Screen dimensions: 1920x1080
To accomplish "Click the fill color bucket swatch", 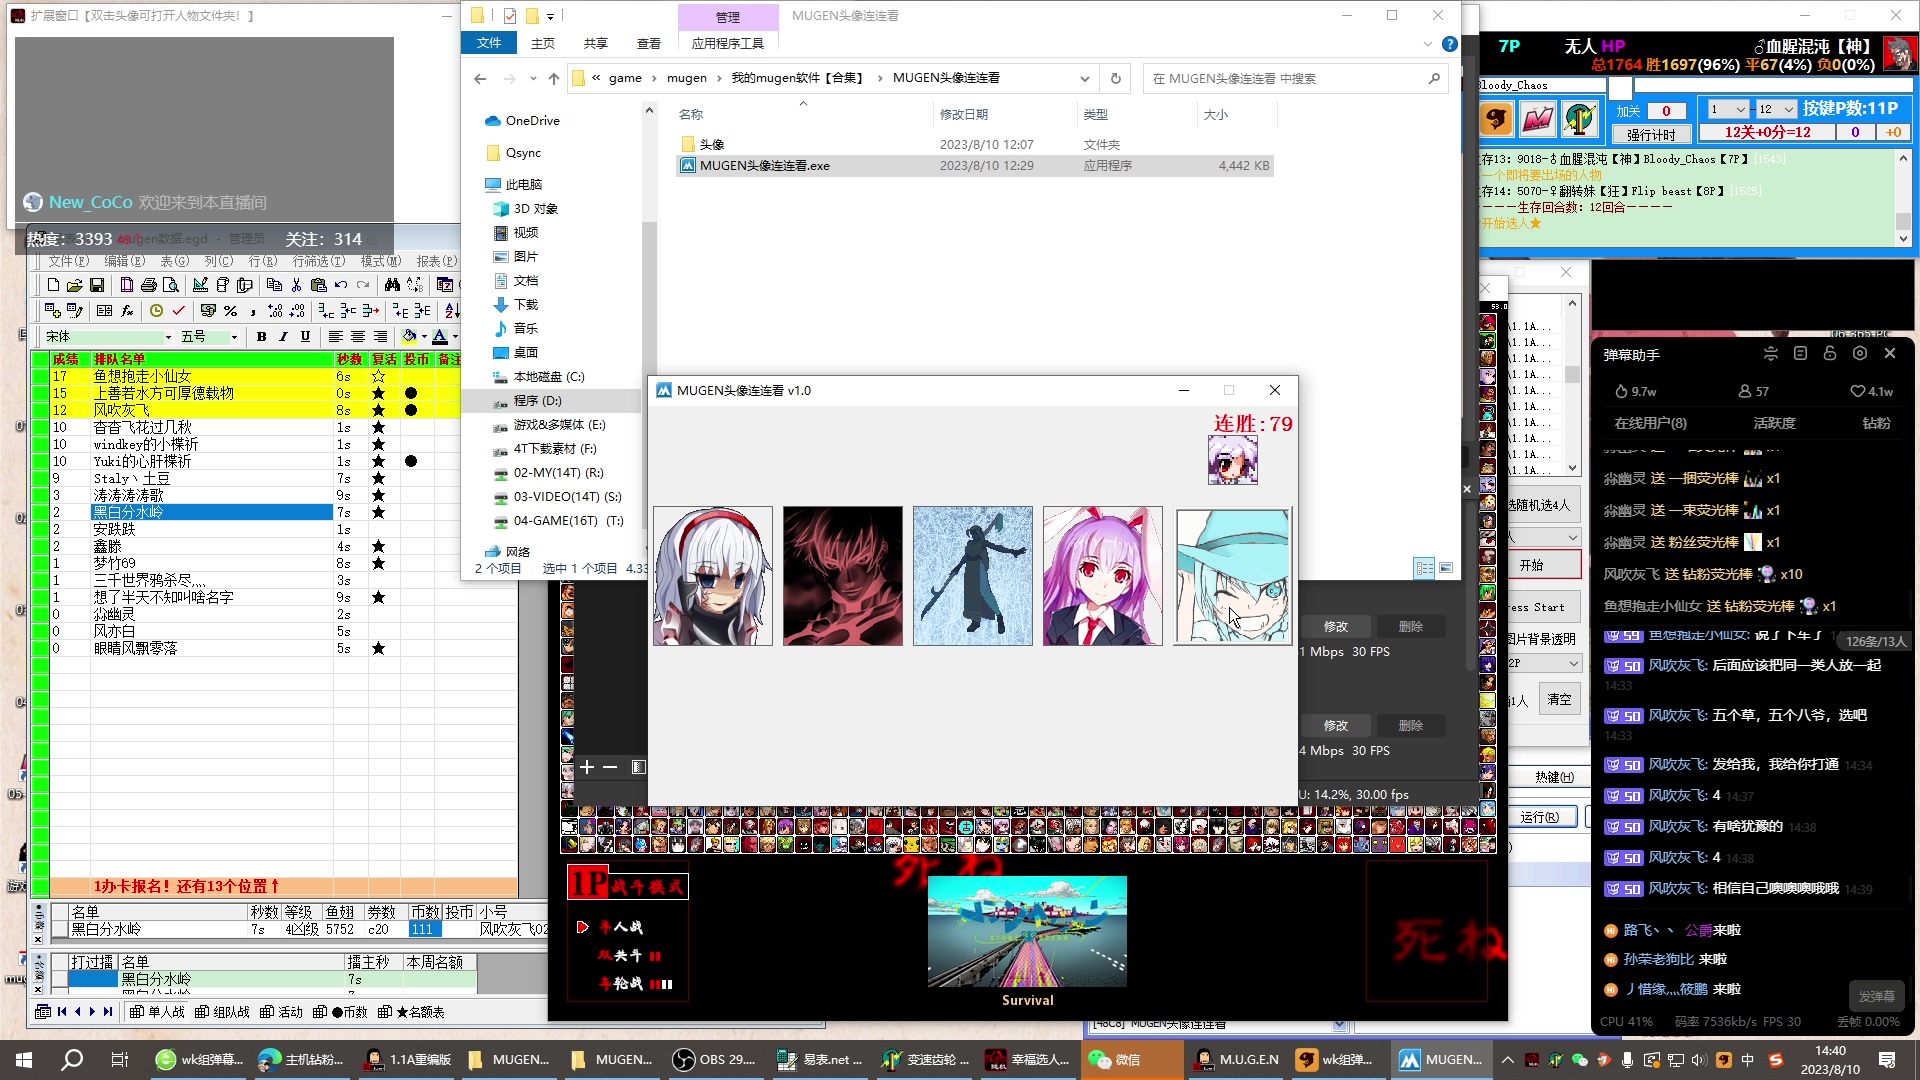I will 409,337.
